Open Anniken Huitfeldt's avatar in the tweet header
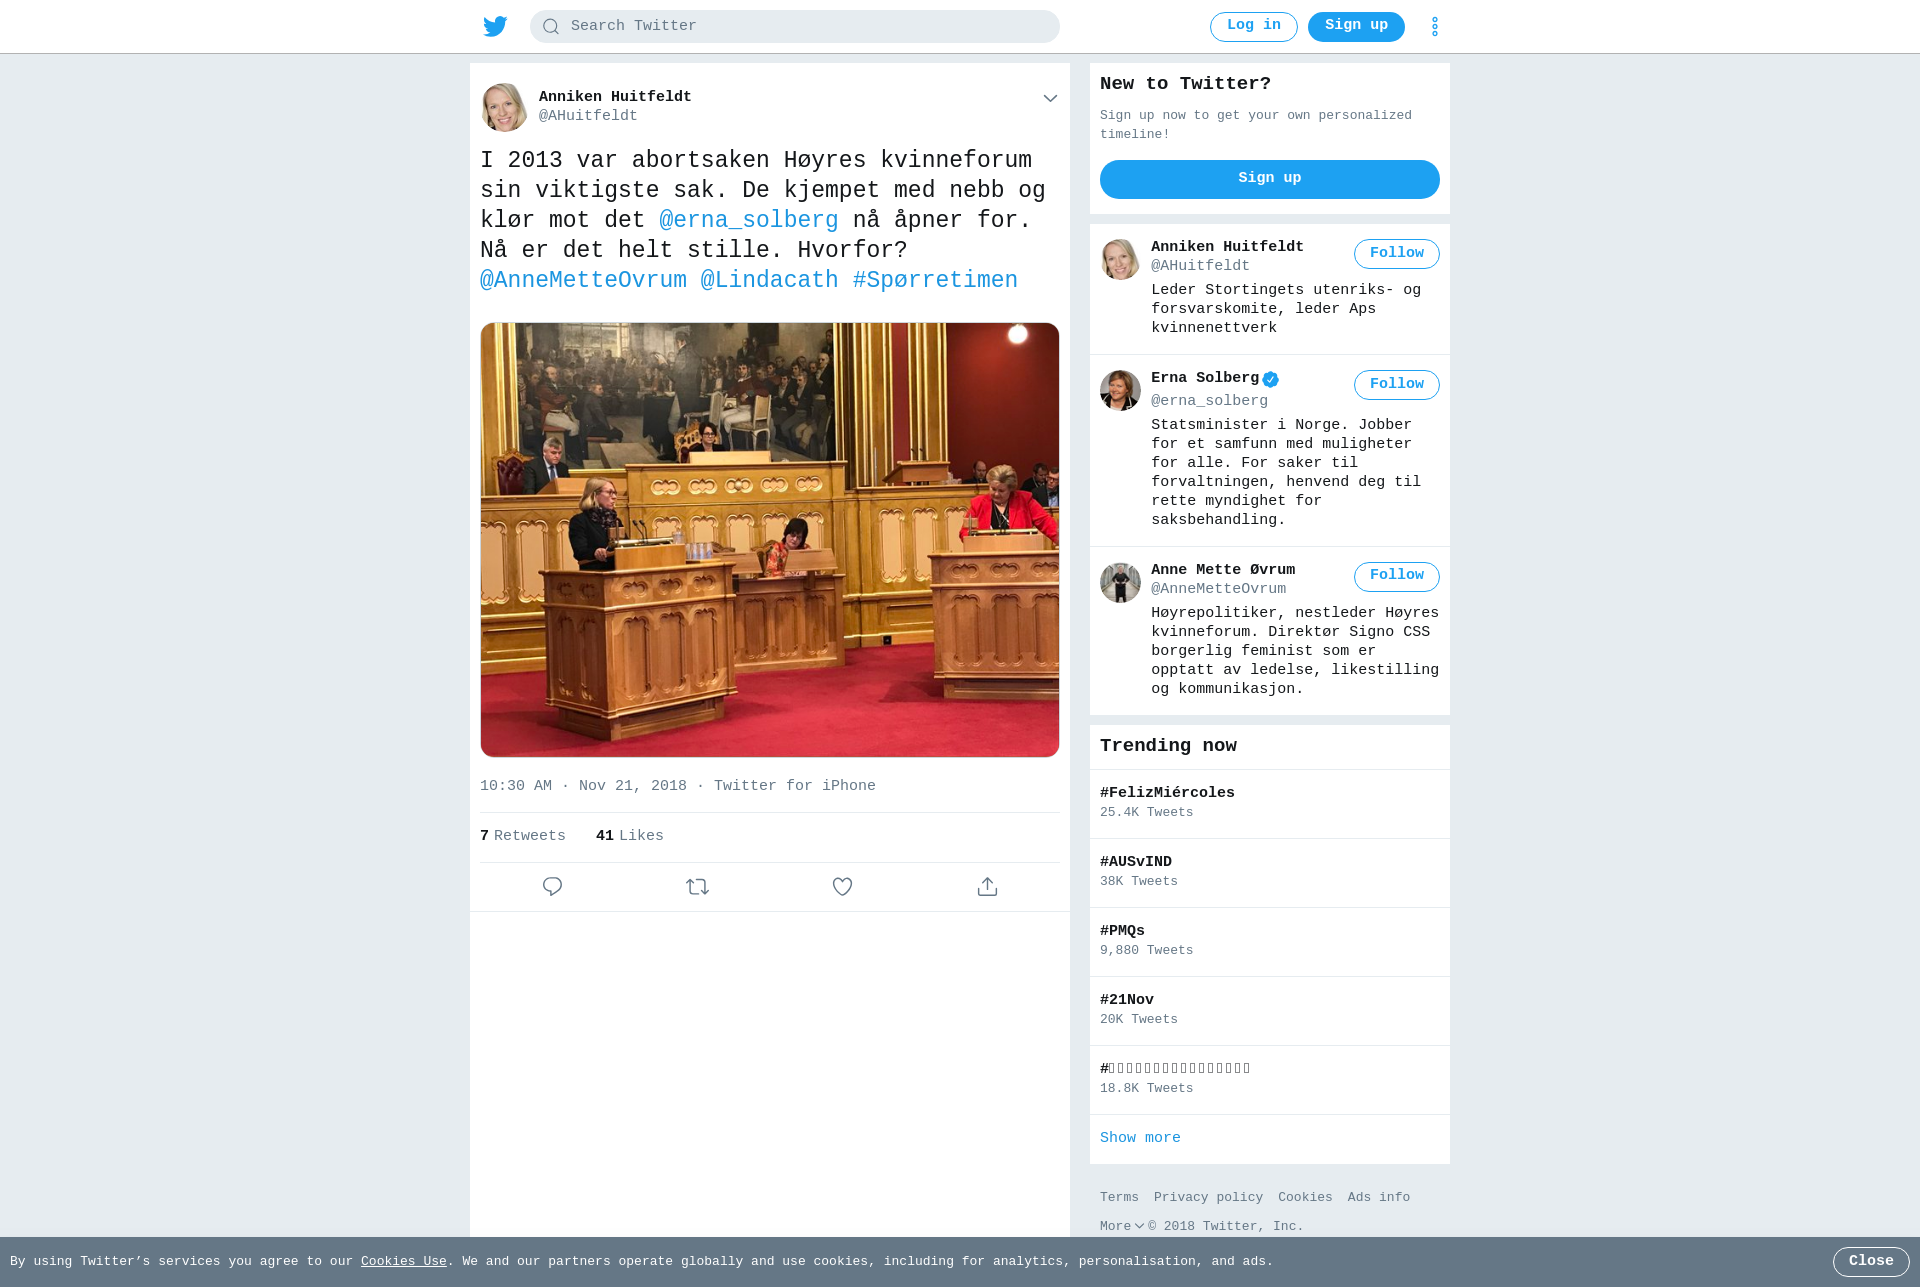1920x1287 pixels. point(504,107)
